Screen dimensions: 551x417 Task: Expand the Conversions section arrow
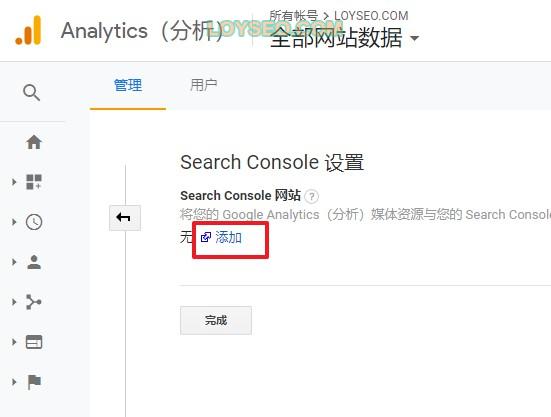14,382
